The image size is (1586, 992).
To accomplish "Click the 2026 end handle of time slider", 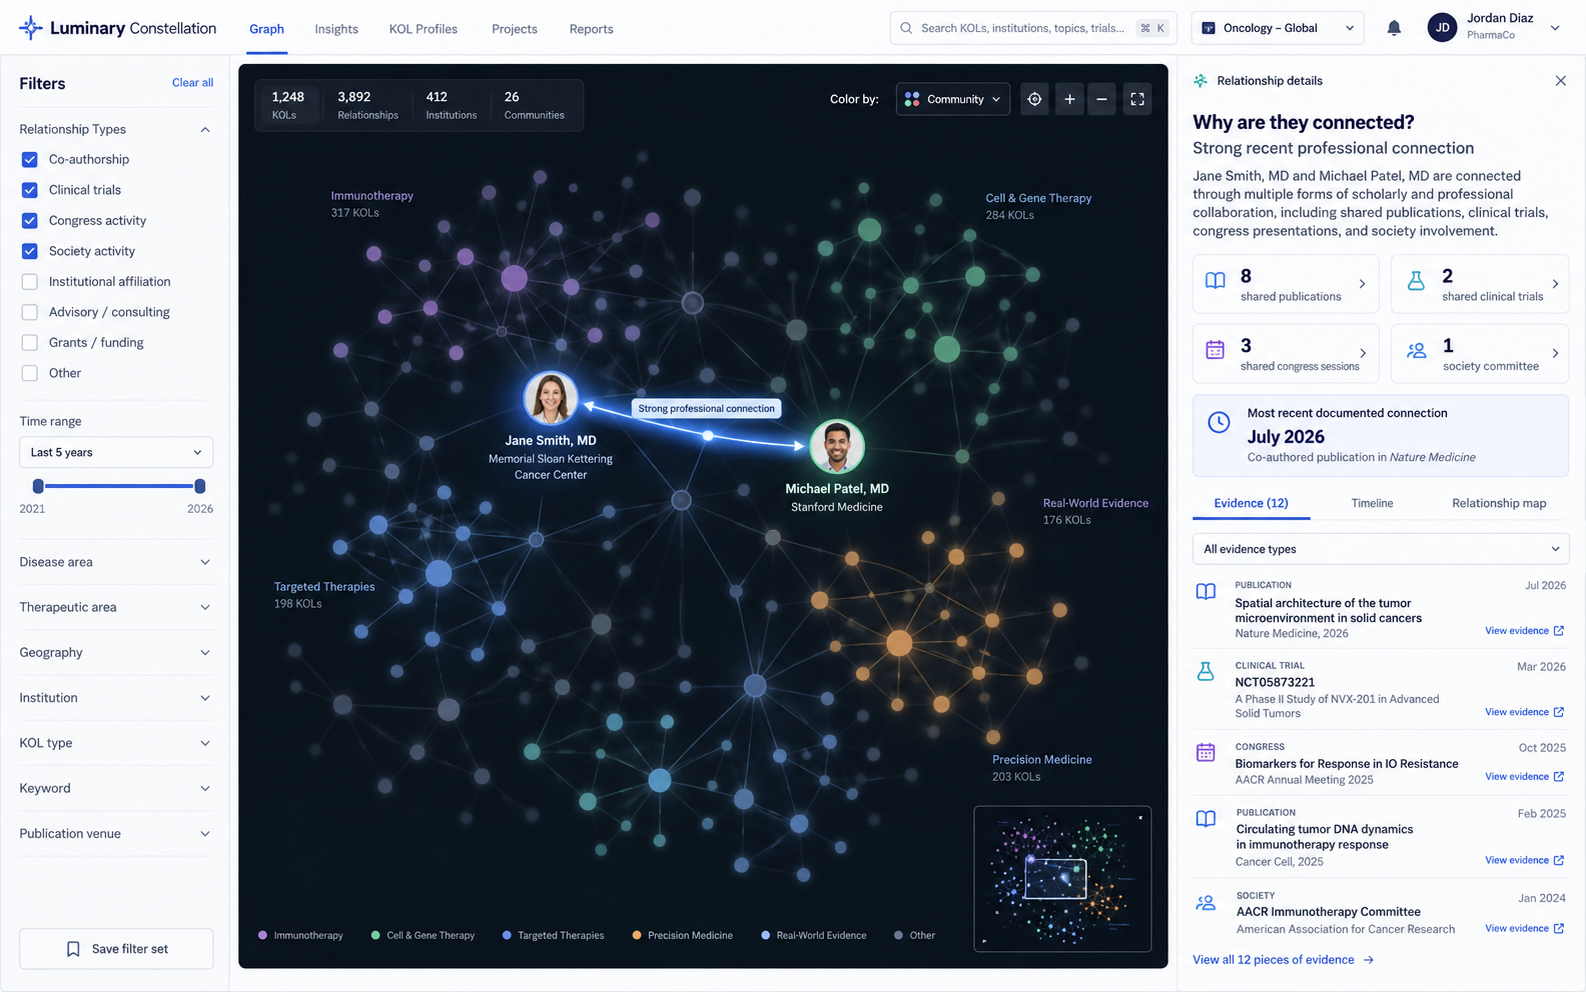I will (x=200, y=486).
